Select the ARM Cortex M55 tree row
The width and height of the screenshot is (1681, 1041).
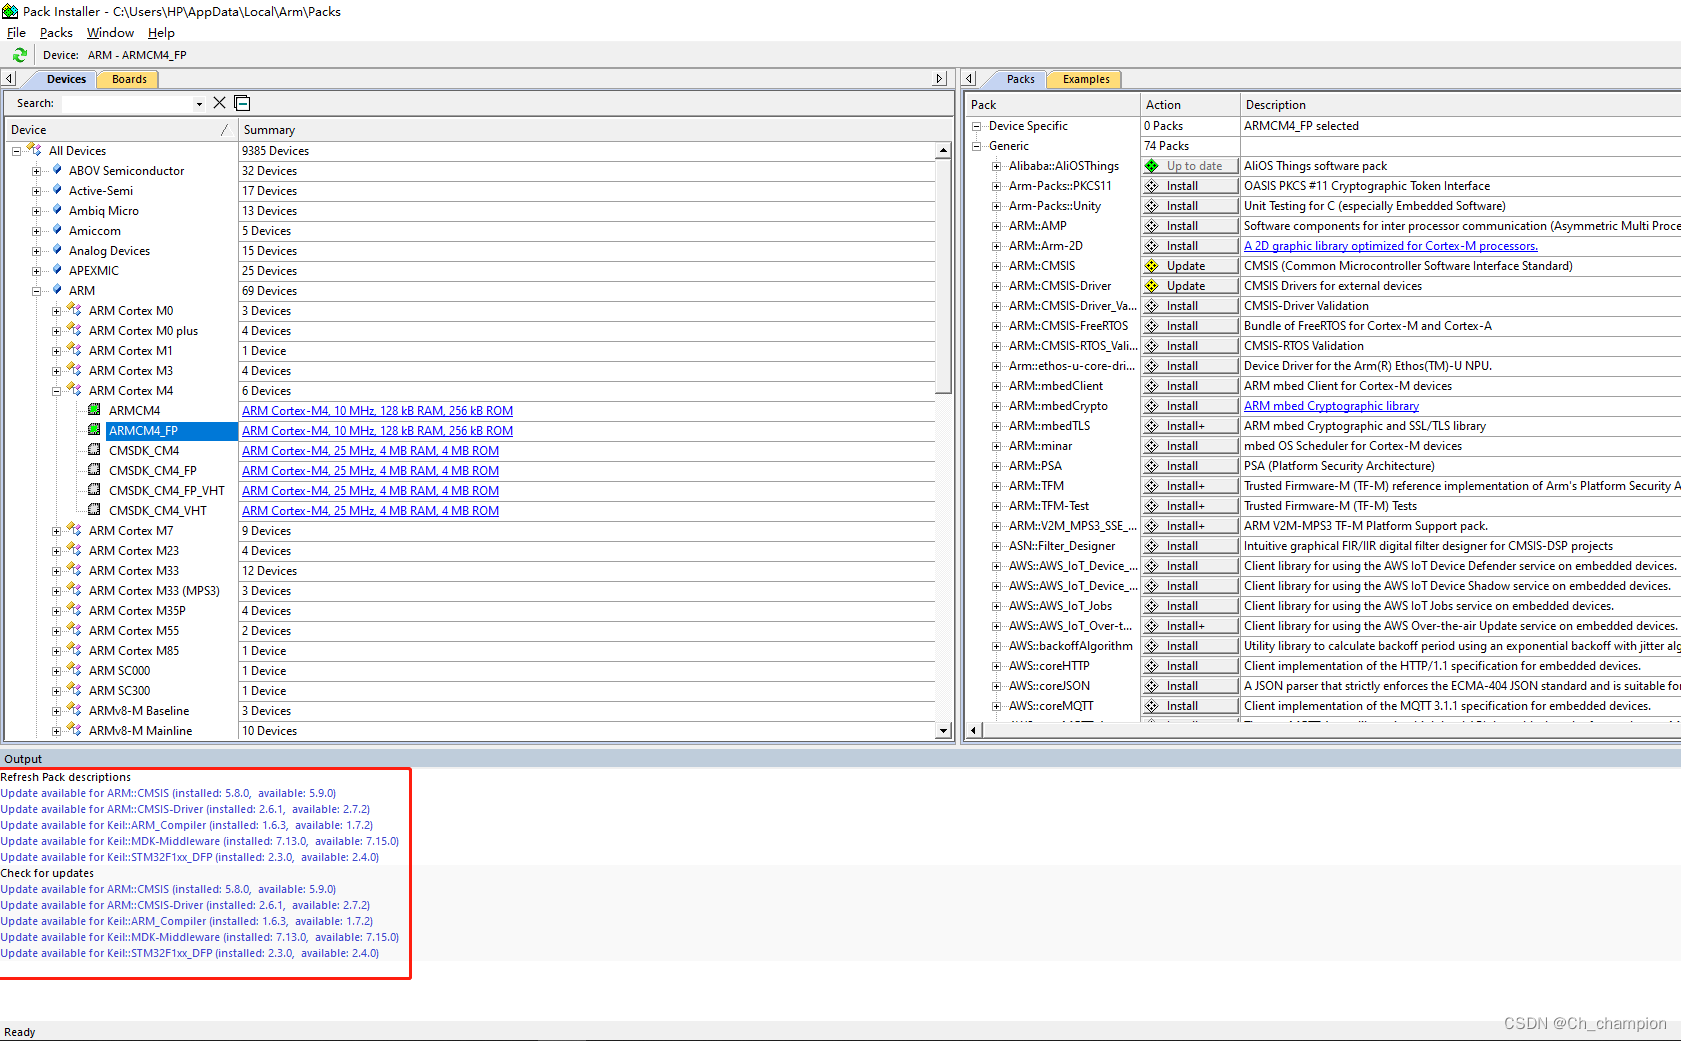pos(134,631)
